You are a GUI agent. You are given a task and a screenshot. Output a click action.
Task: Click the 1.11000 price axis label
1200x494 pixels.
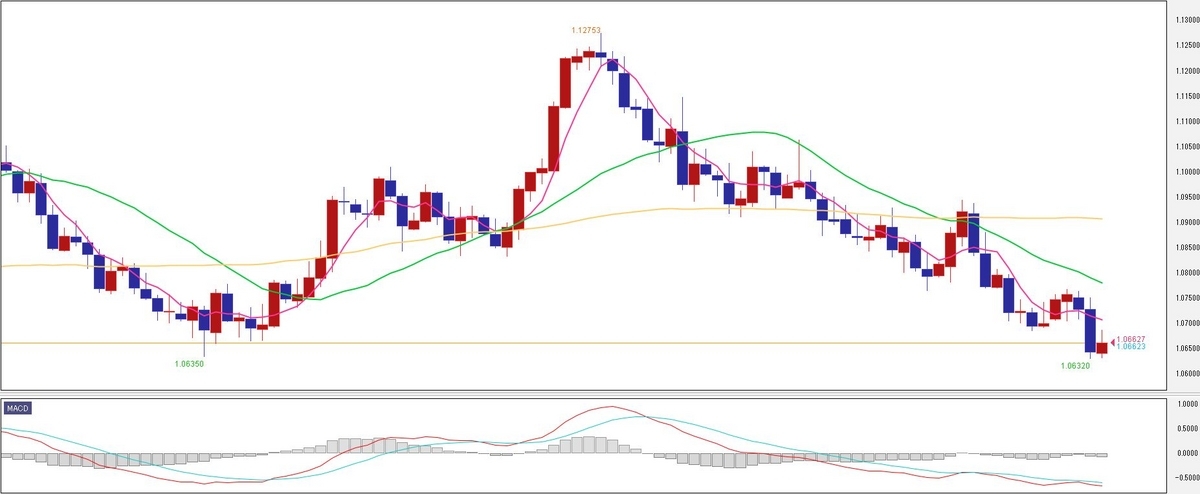[1187, 121]
